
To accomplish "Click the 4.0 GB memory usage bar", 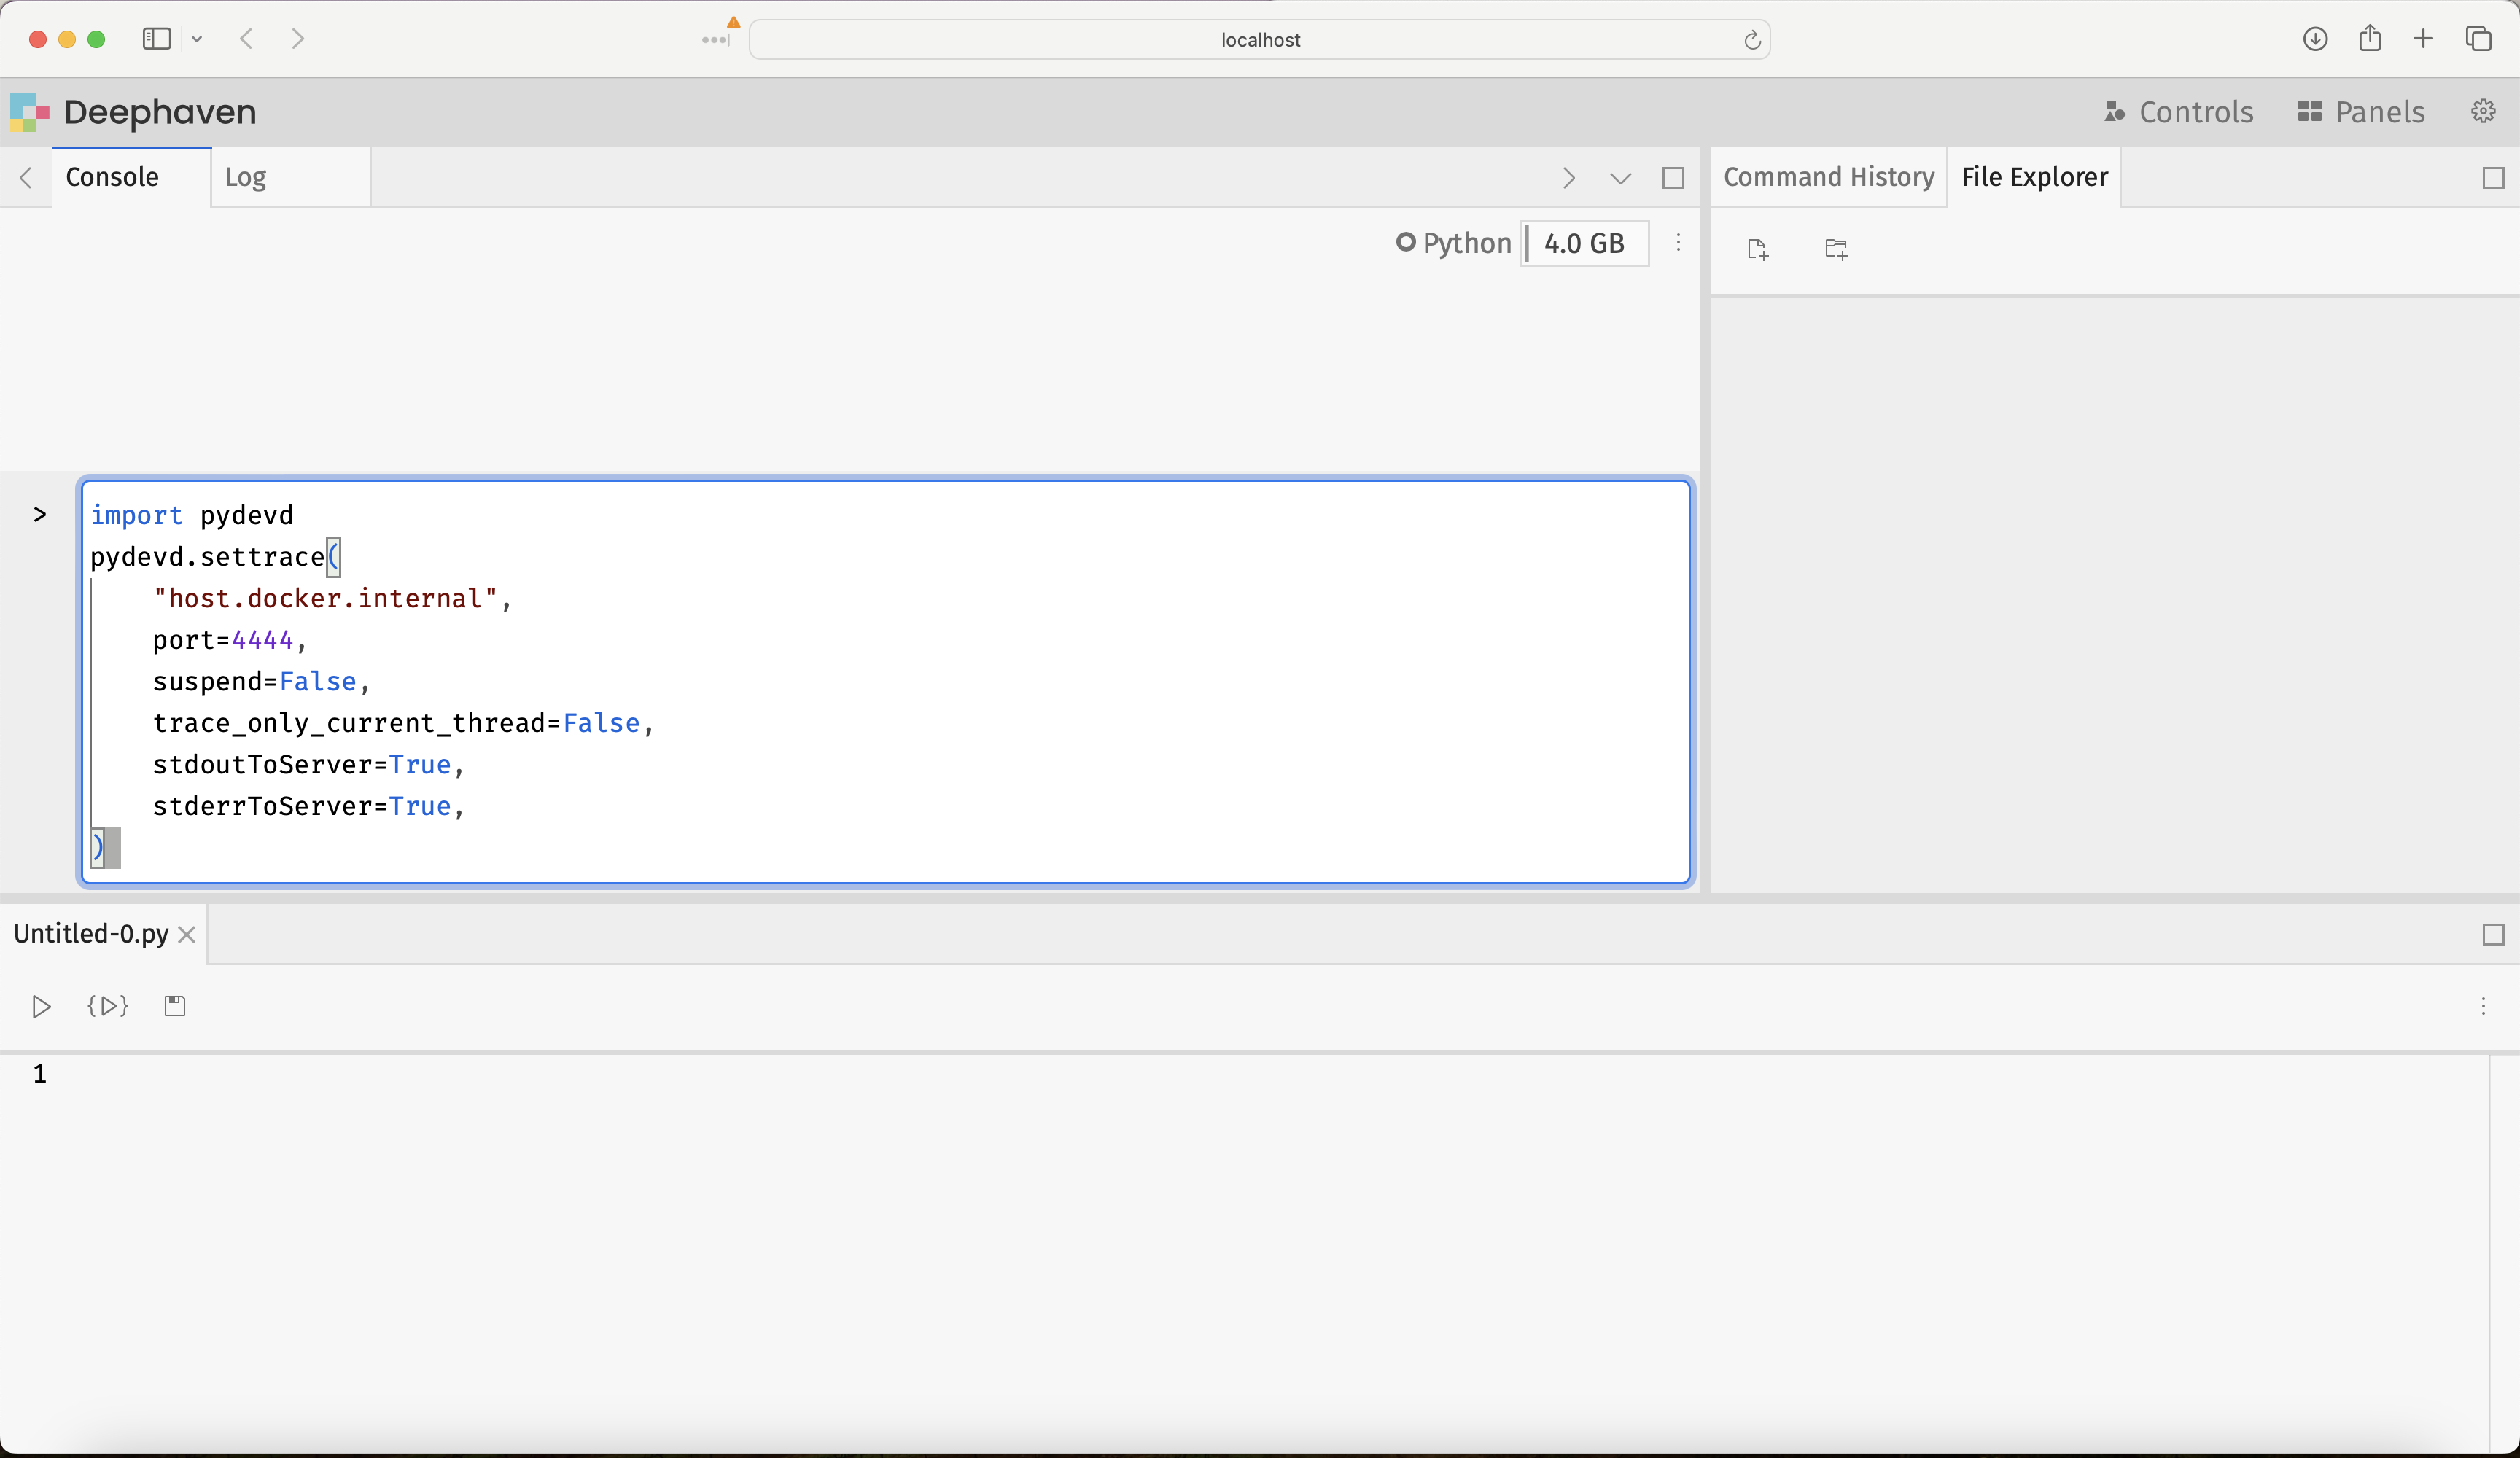I will tap(1585, 243).
